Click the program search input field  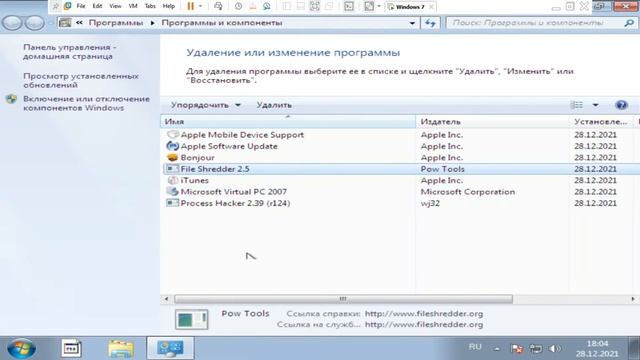pyautogui.click(x=535, y=23)
